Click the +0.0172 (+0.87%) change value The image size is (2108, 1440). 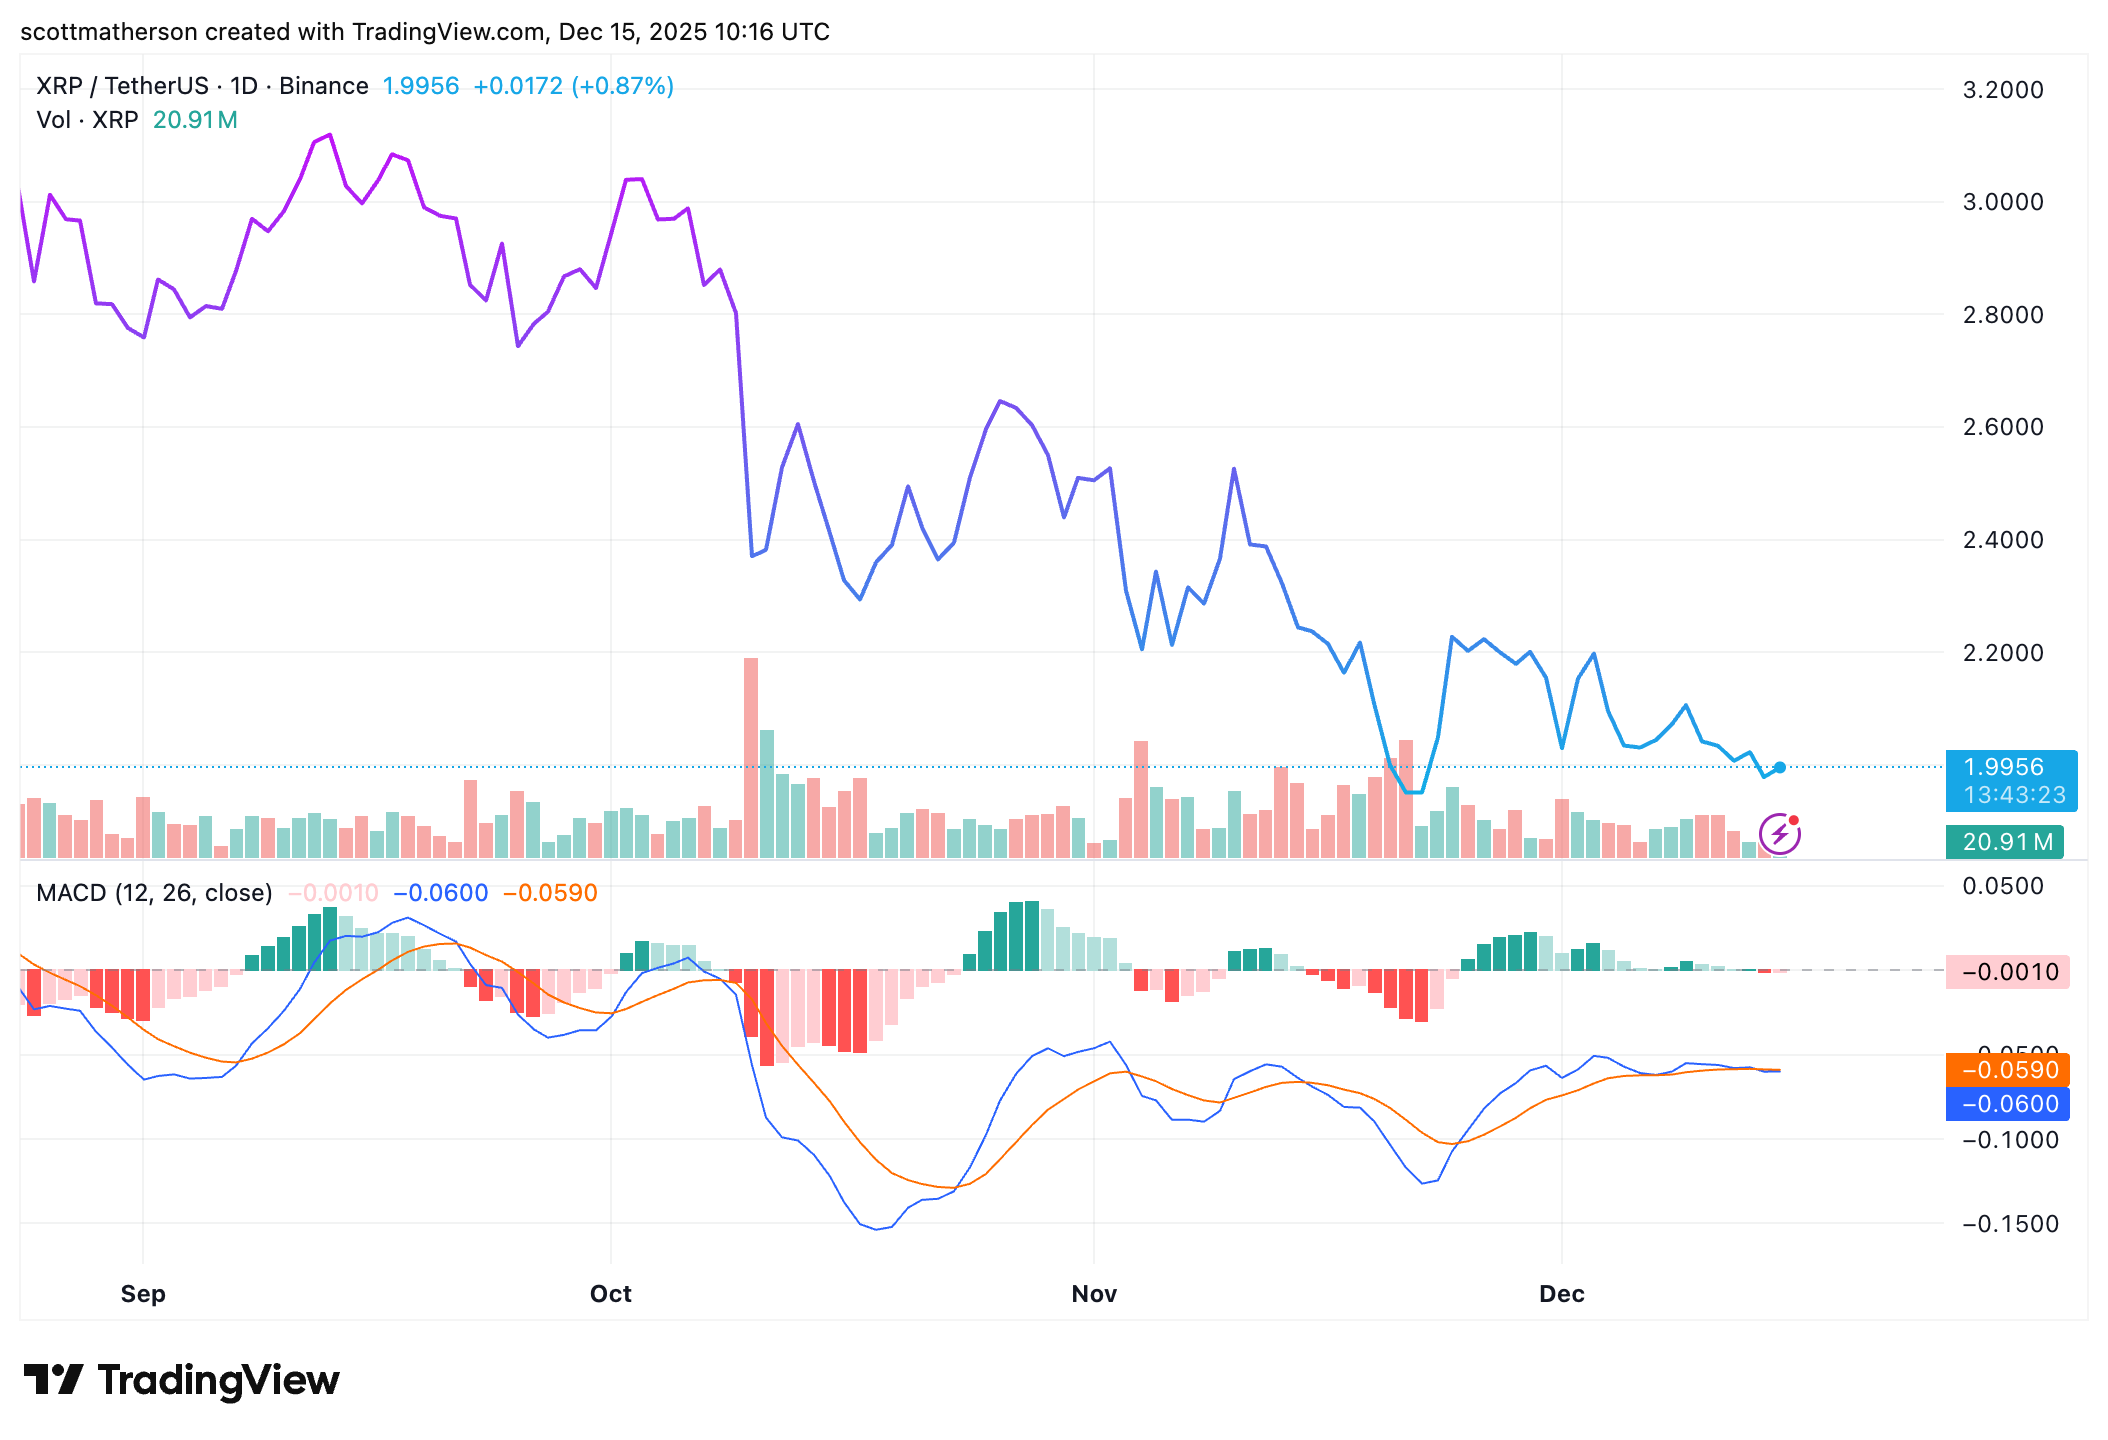tap(573, 86)
